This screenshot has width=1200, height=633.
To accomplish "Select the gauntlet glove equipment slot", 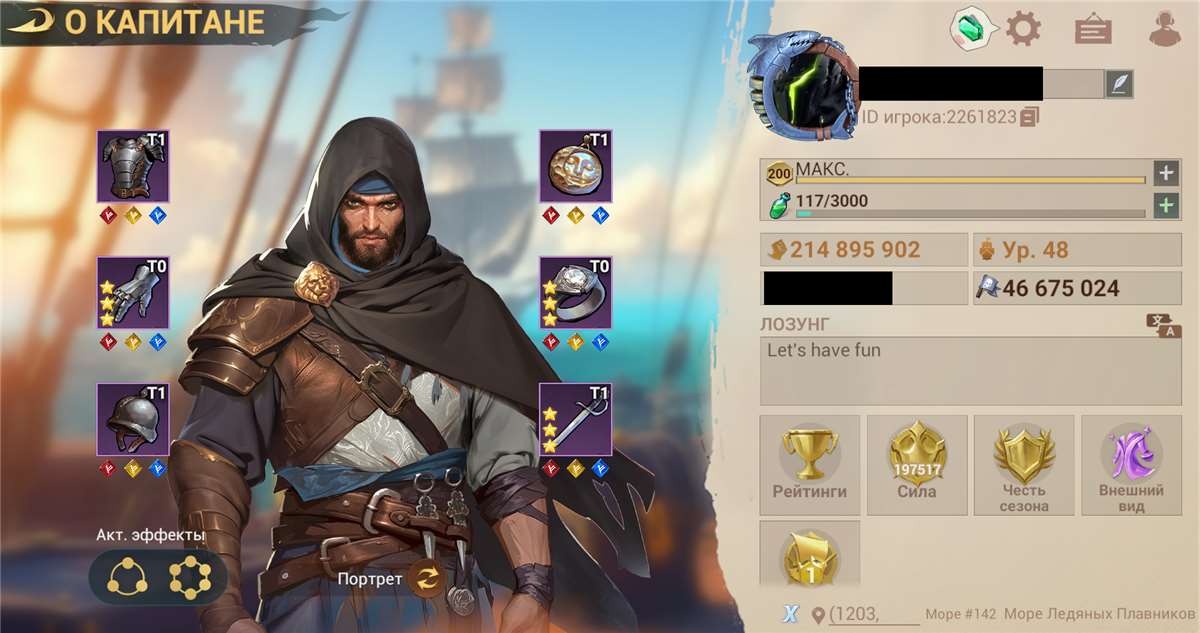I will tap(133, 292).
